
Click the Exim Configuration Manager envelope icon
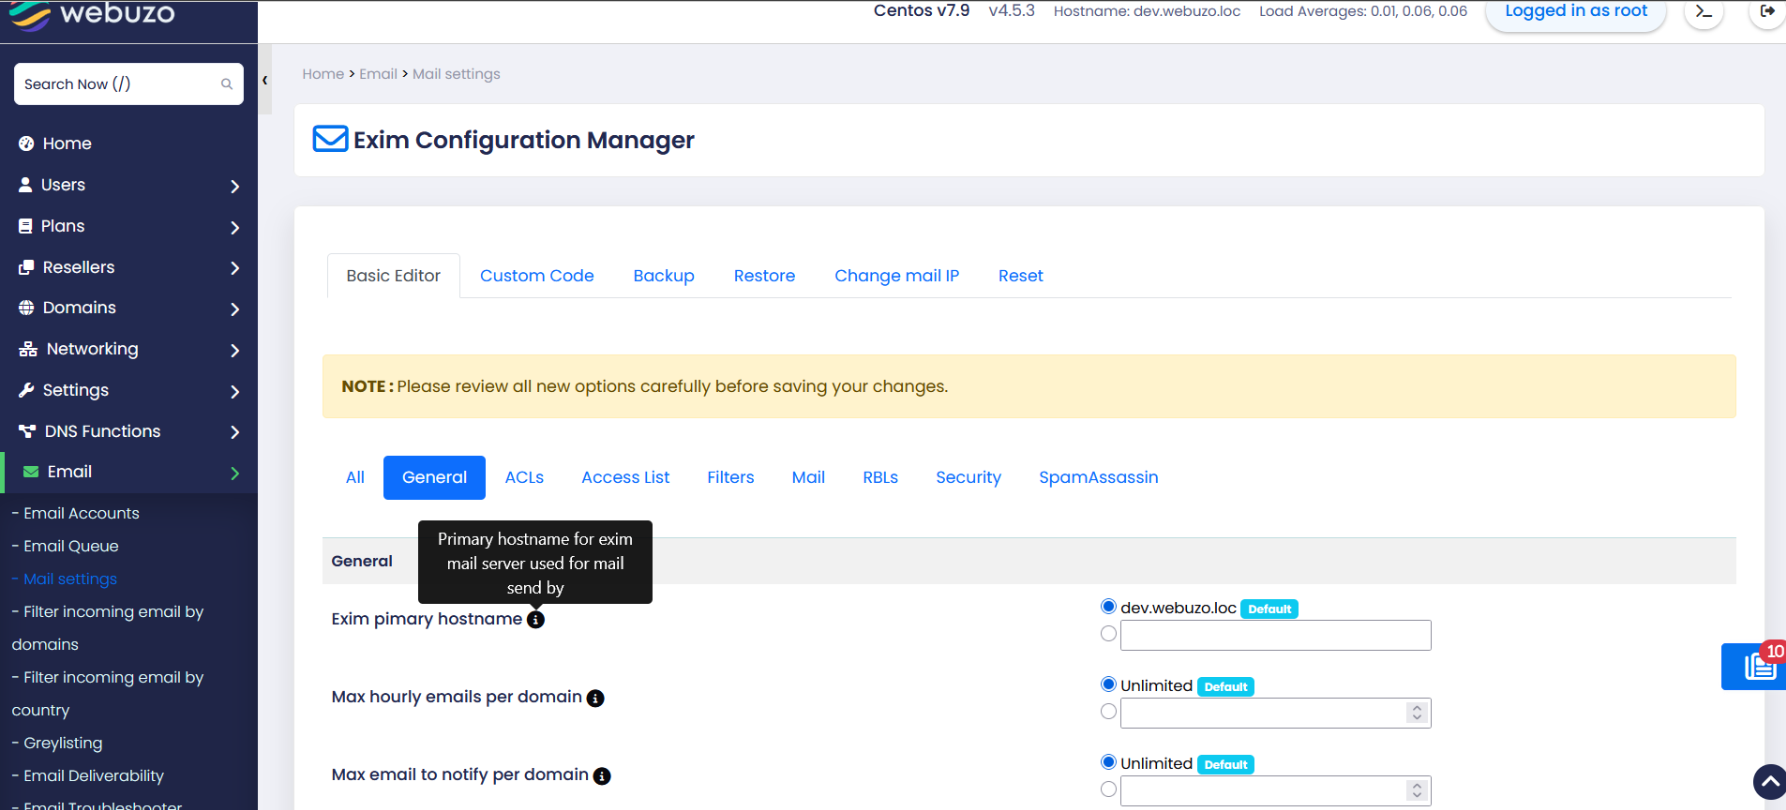point(331,138)
